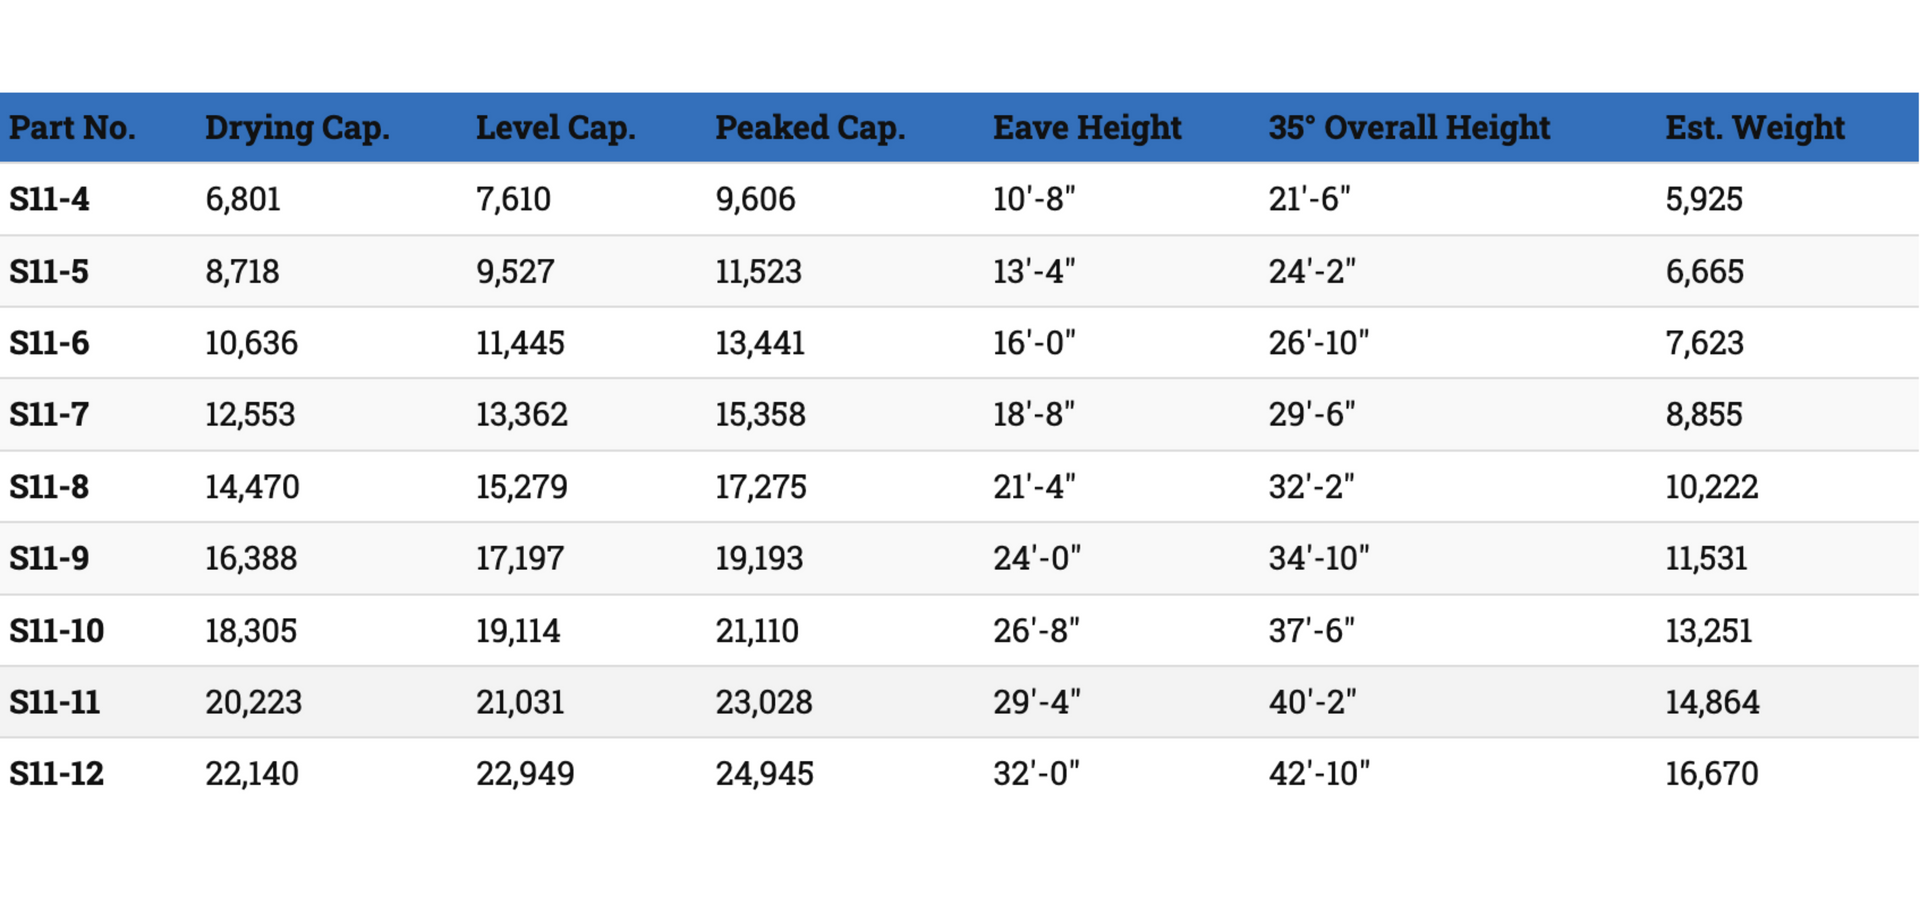This screenshot has height=900, width=1920.
Task: Click the Est. Weight column header
Action: coord(1755,128)
